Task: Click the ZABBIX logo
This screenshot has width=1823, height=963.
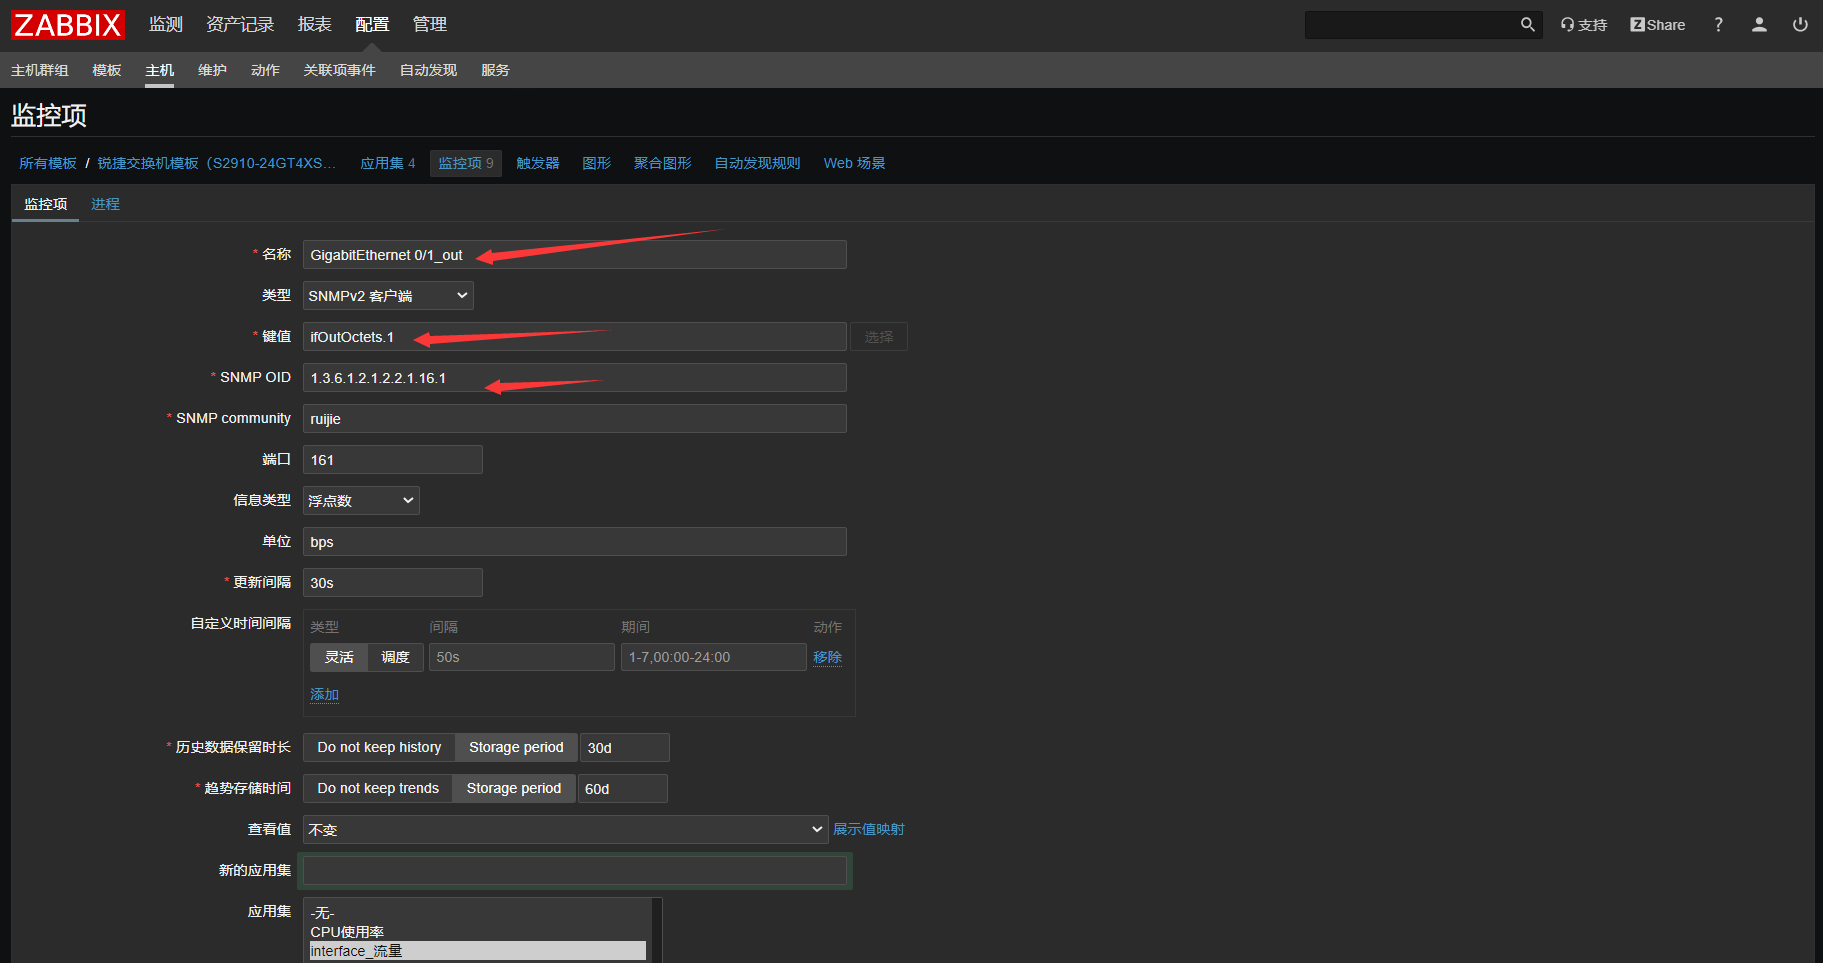Action: 68,24
